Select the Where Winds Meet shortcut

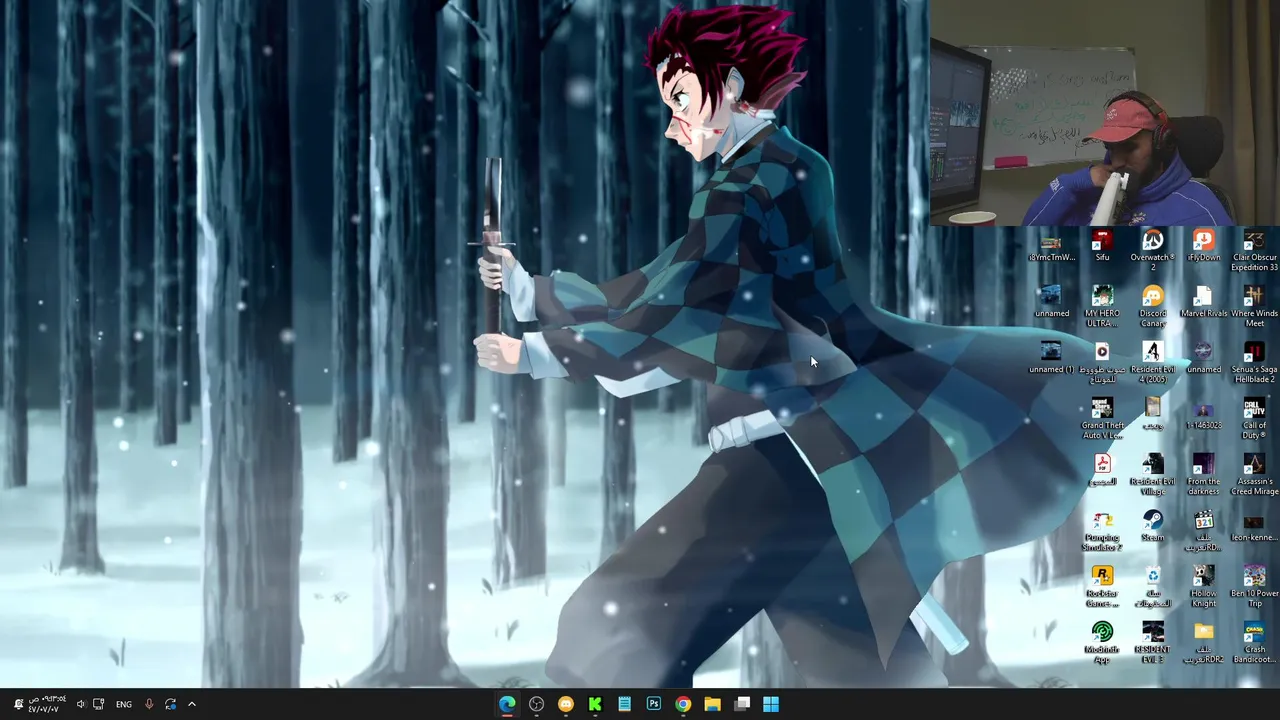(1254, 306)
